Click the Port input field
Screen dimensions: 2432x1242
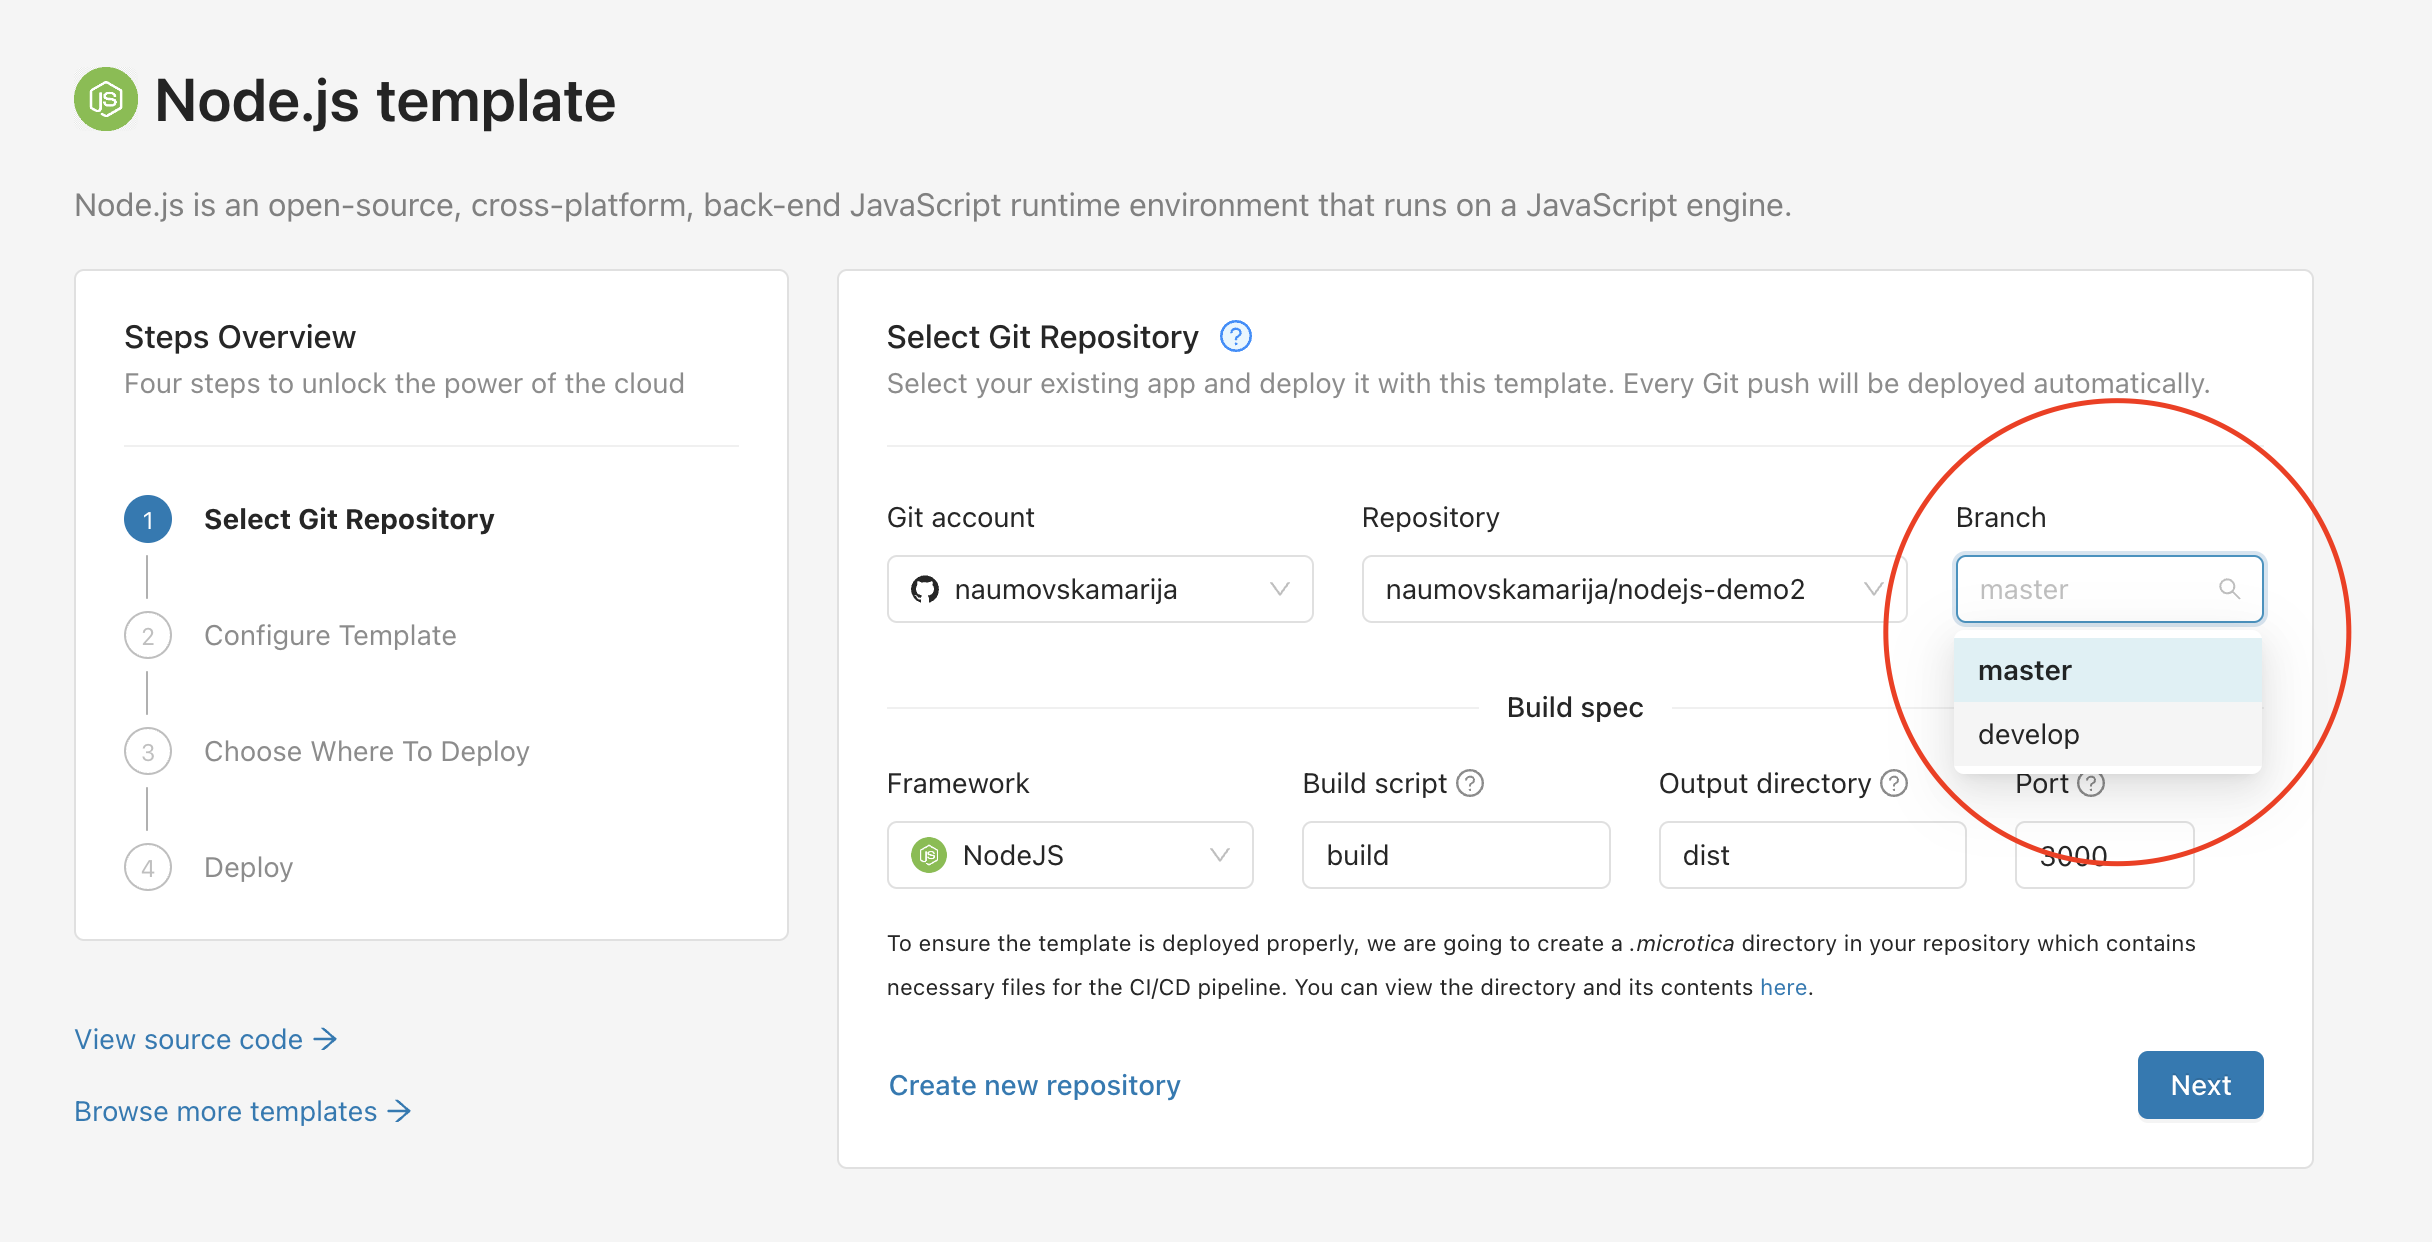[x=2104, y=855]
